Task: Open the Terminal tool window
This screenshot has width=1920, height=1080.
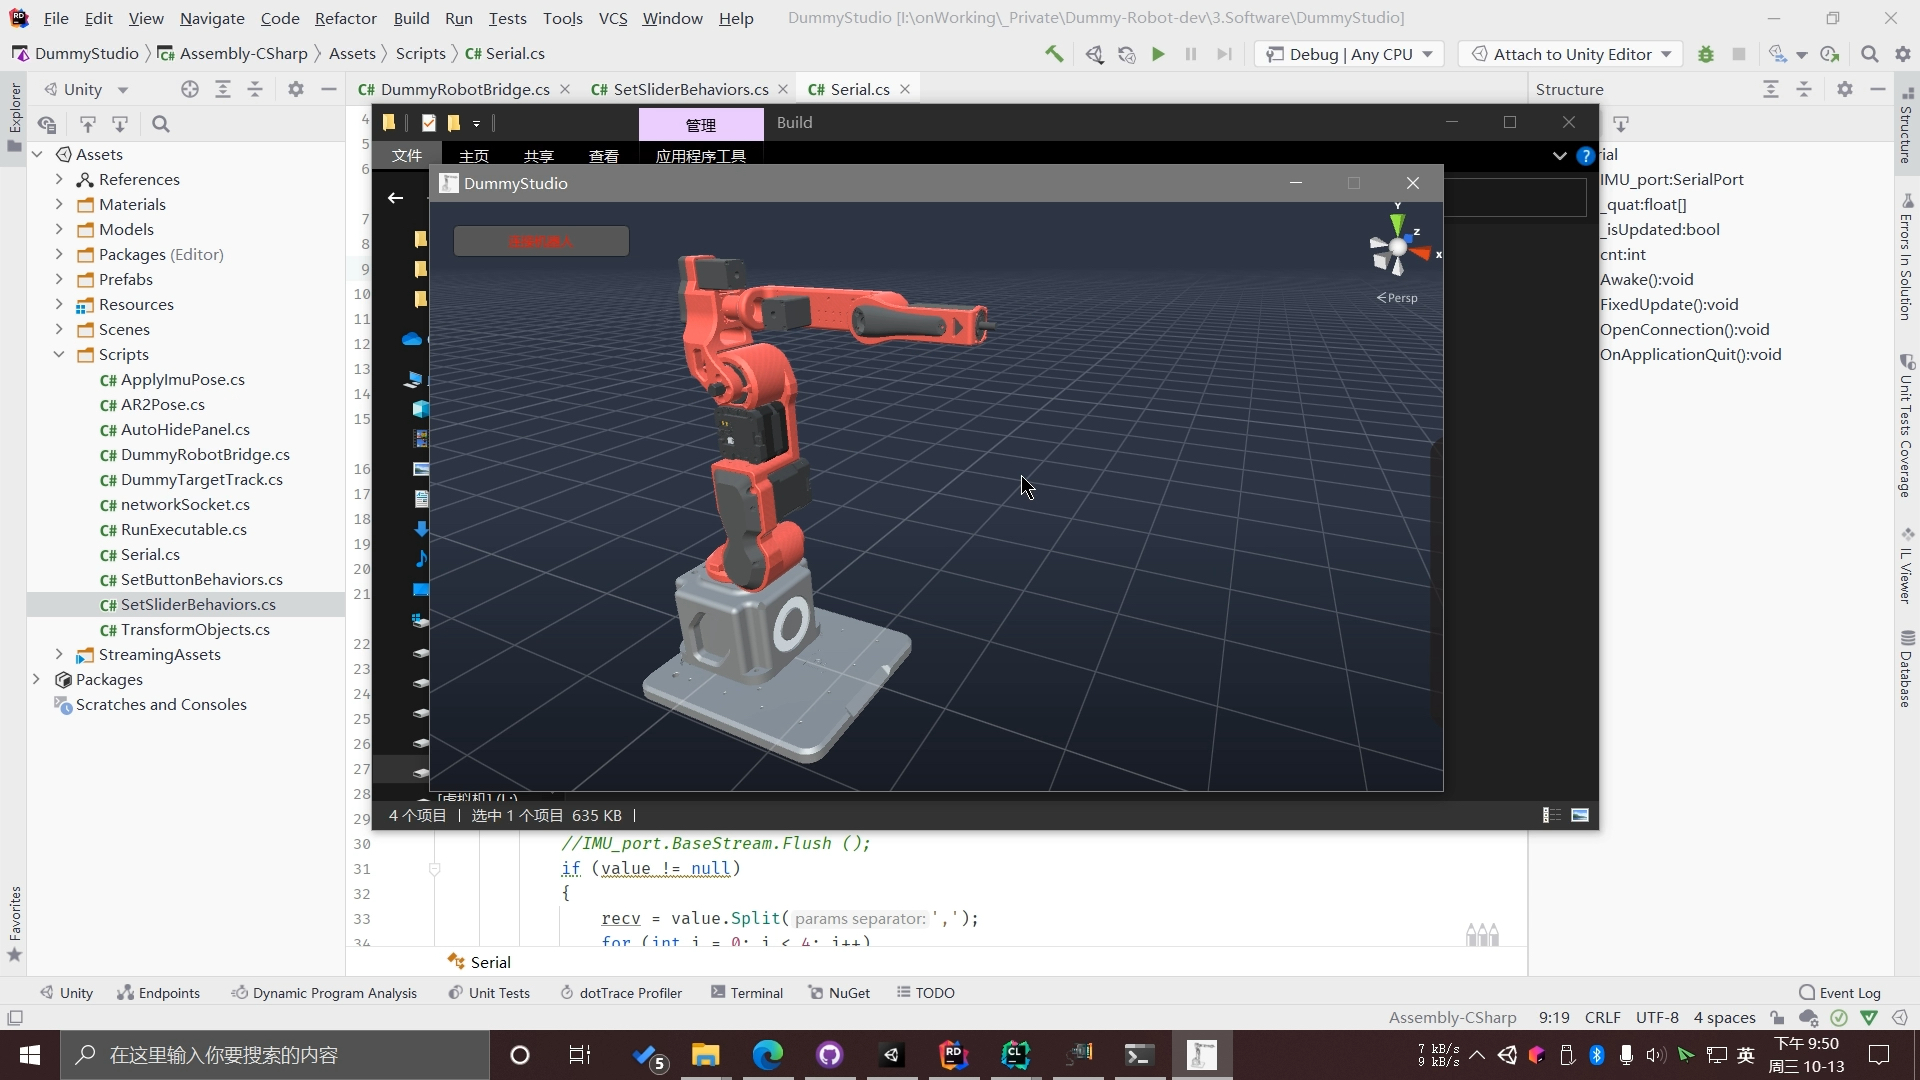Action: 746,992
